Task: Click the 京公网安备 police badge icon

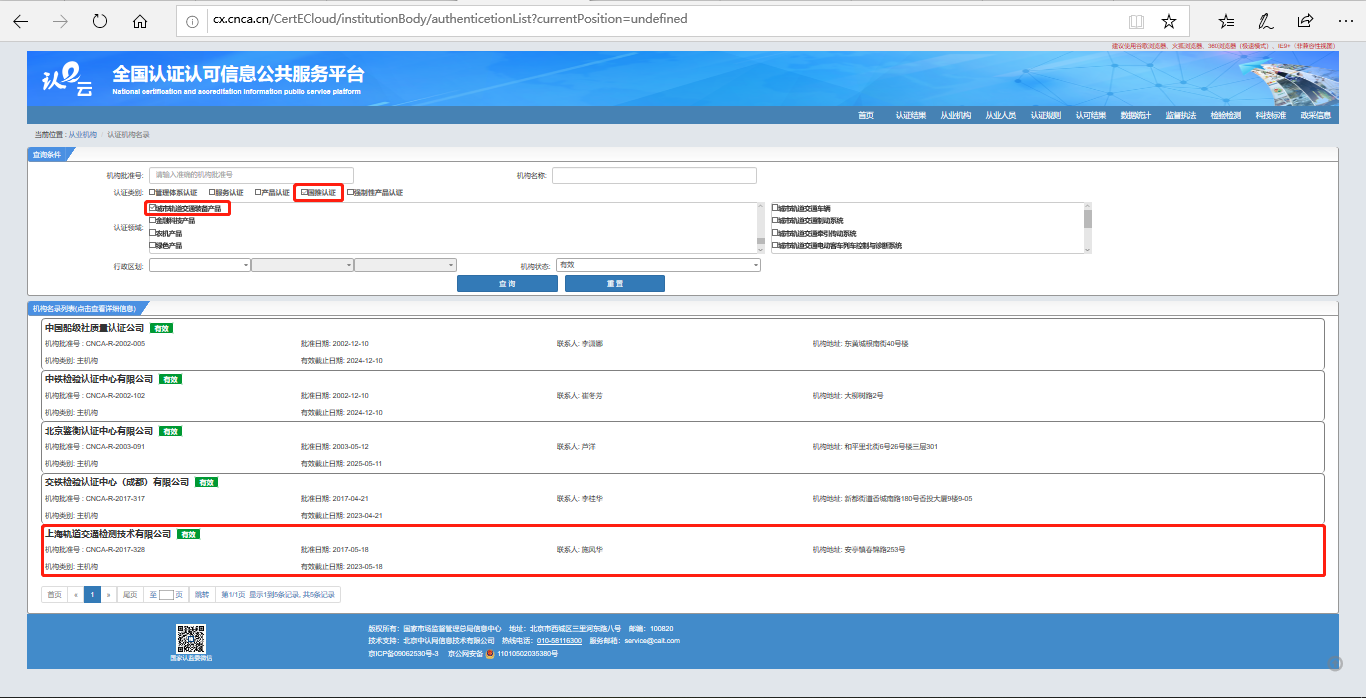Action: tap(490, 654)
